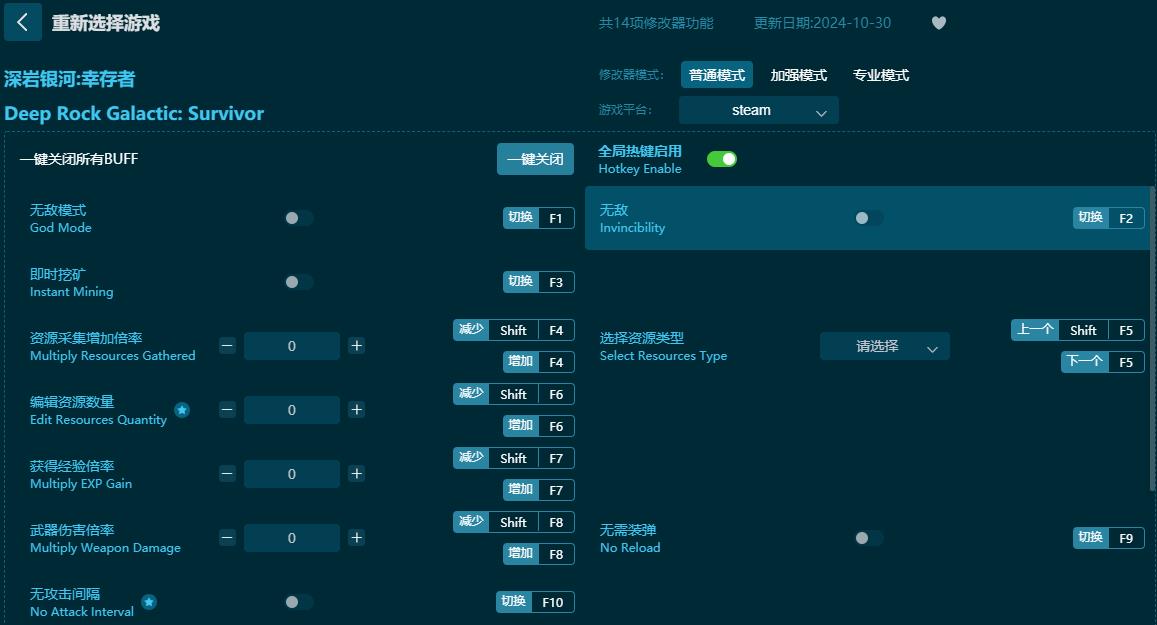1157x625 pixels.
Task: Click star badge beside Edit Resources Quantity
Action: tap(182, 410)
